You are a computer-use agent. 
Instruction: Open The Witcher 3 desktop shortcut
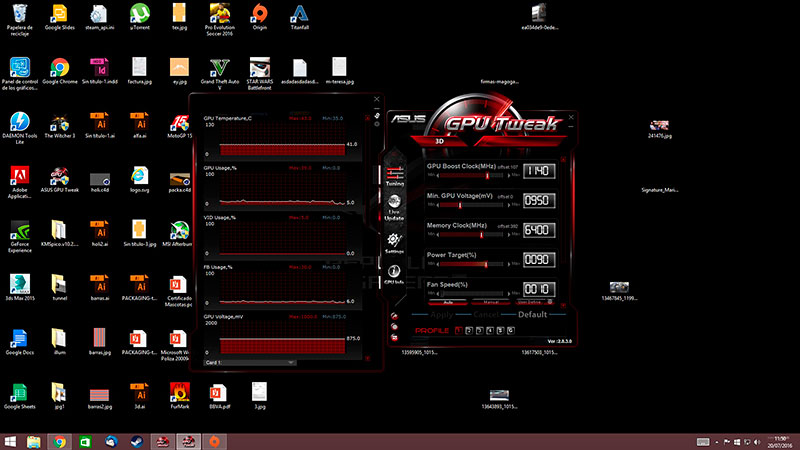click(x=59, y=123)
